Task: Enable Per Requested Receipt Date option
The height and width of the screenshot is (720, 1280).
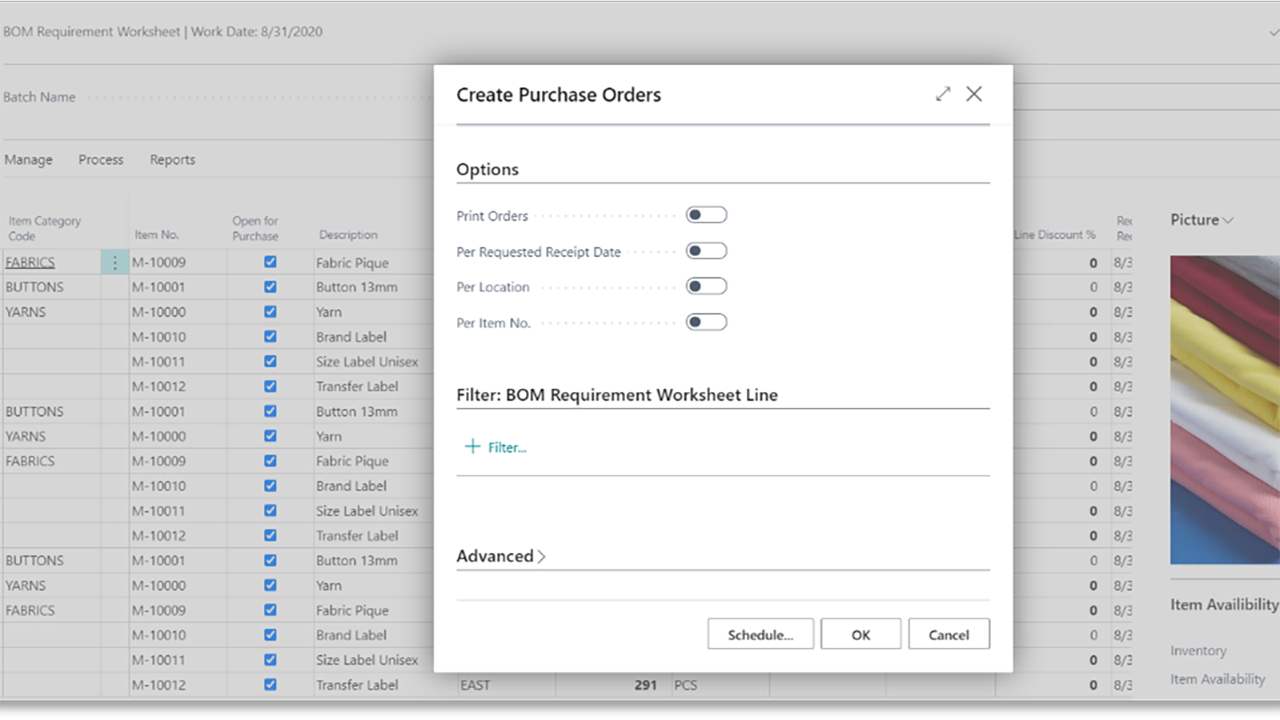Action: click(x=706, y=251)
